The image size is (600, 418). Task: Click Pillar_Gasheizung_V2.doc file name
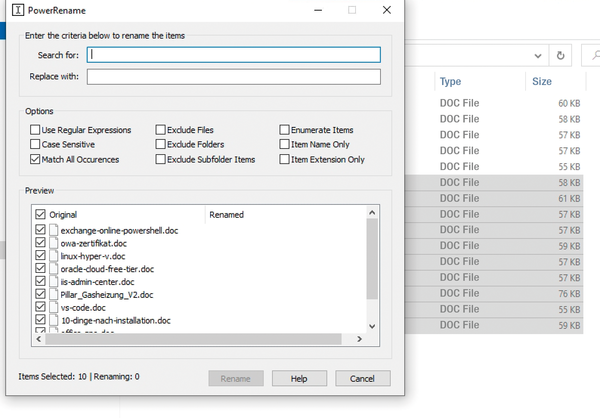click(x=107, y=295)
